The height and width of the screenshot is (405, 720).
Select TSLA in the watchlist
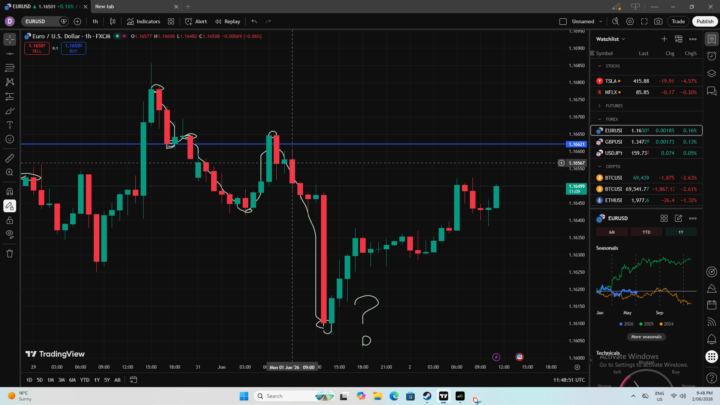[646, 81]
